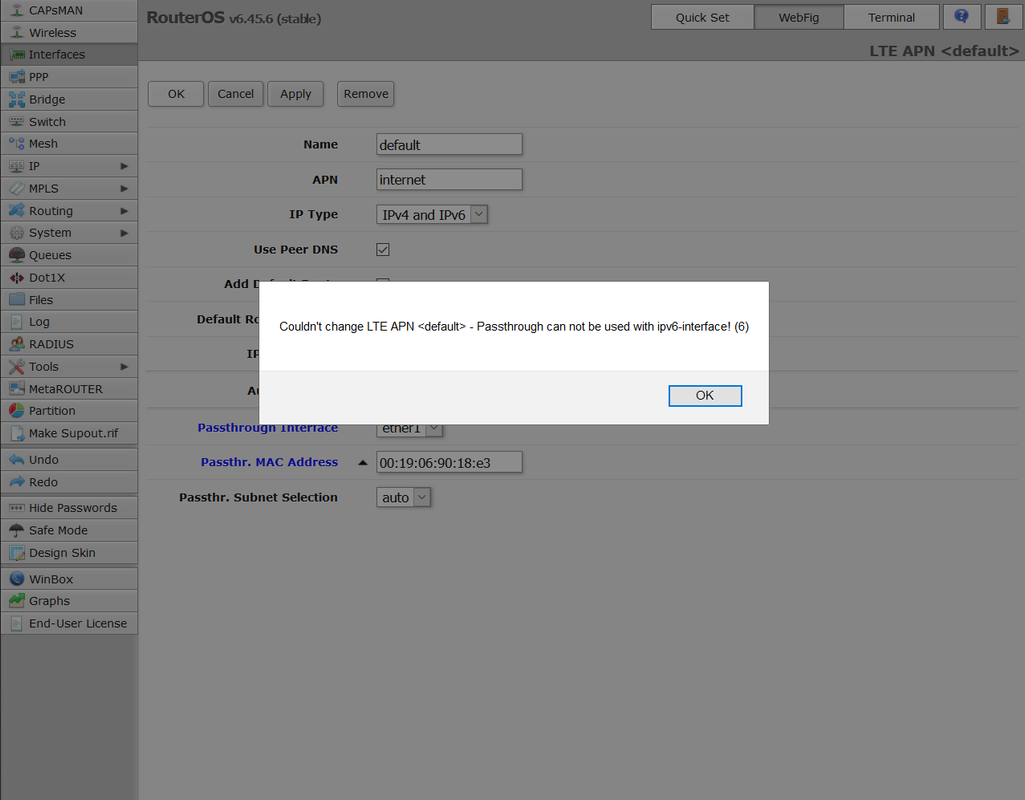Open the Passthrough Interface ether1 dropdown
Viewport: 1025px width, 800px height.
(409, 428)
